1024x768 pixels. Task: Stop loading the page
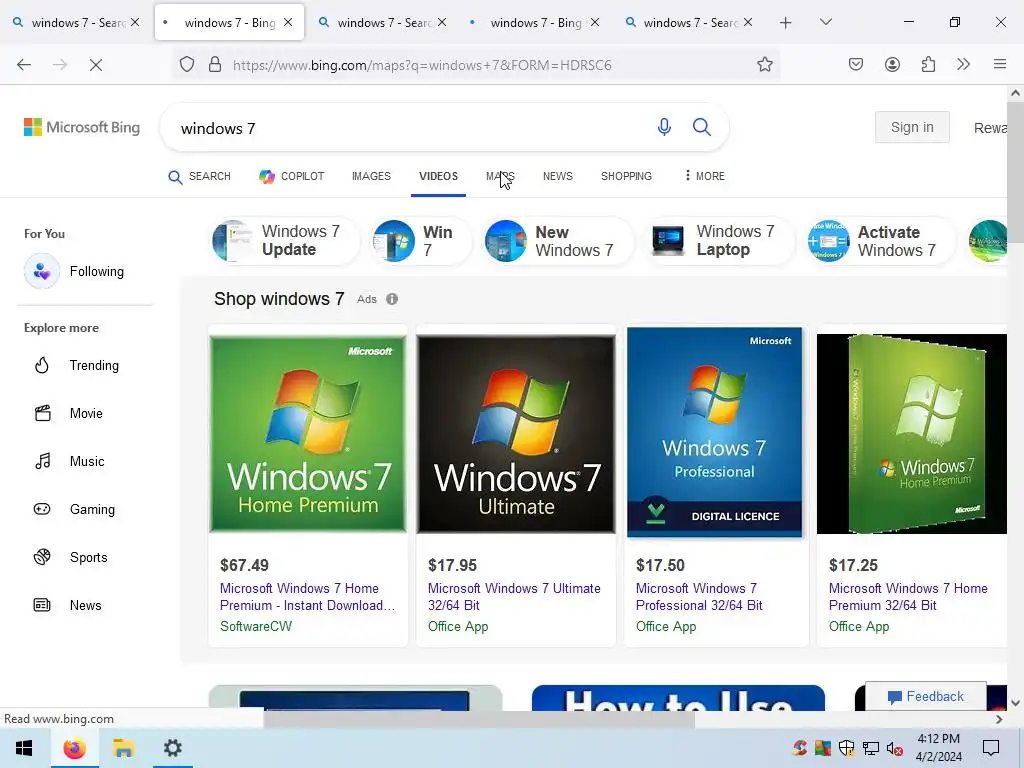(95, 65)
